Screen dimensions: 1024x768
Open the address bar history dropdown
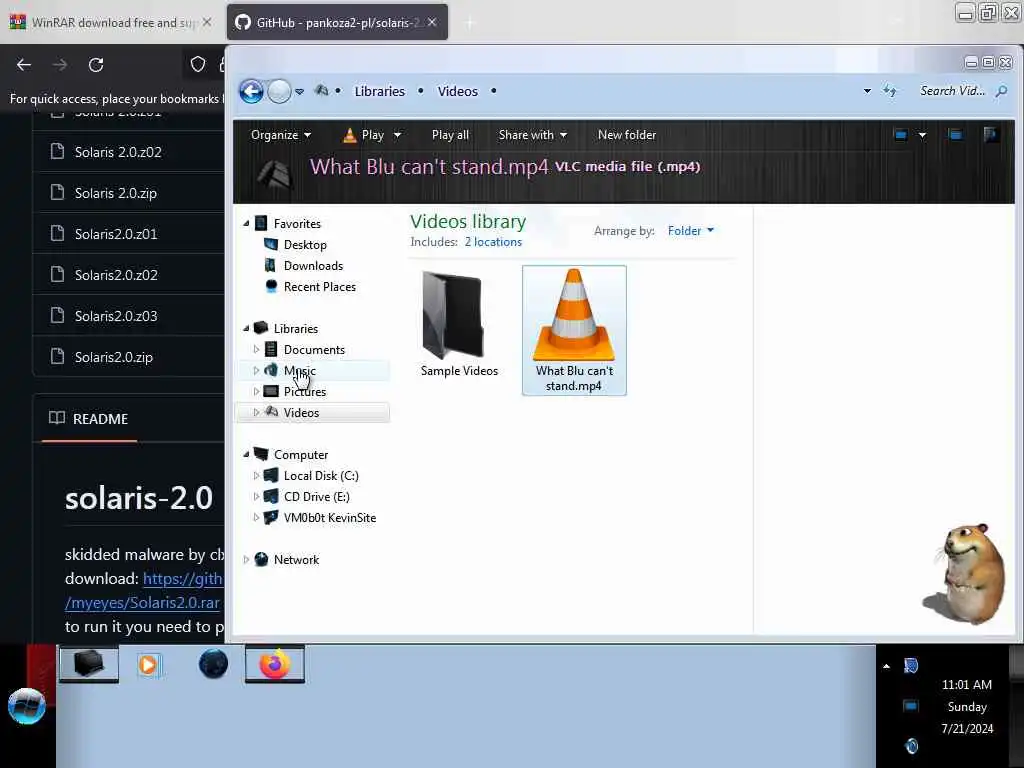(867, 91)
